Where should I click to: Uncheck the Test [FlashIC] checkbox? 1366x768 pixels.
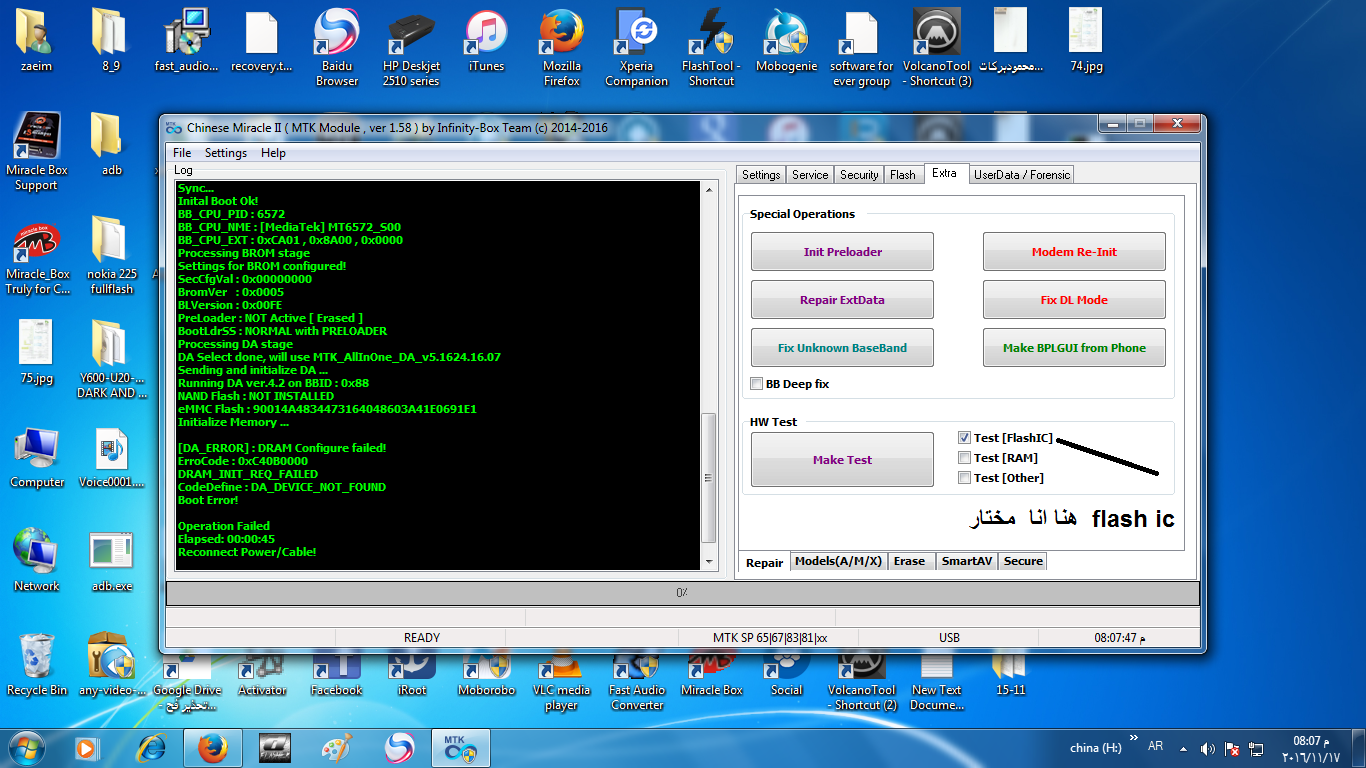(964, 438)
